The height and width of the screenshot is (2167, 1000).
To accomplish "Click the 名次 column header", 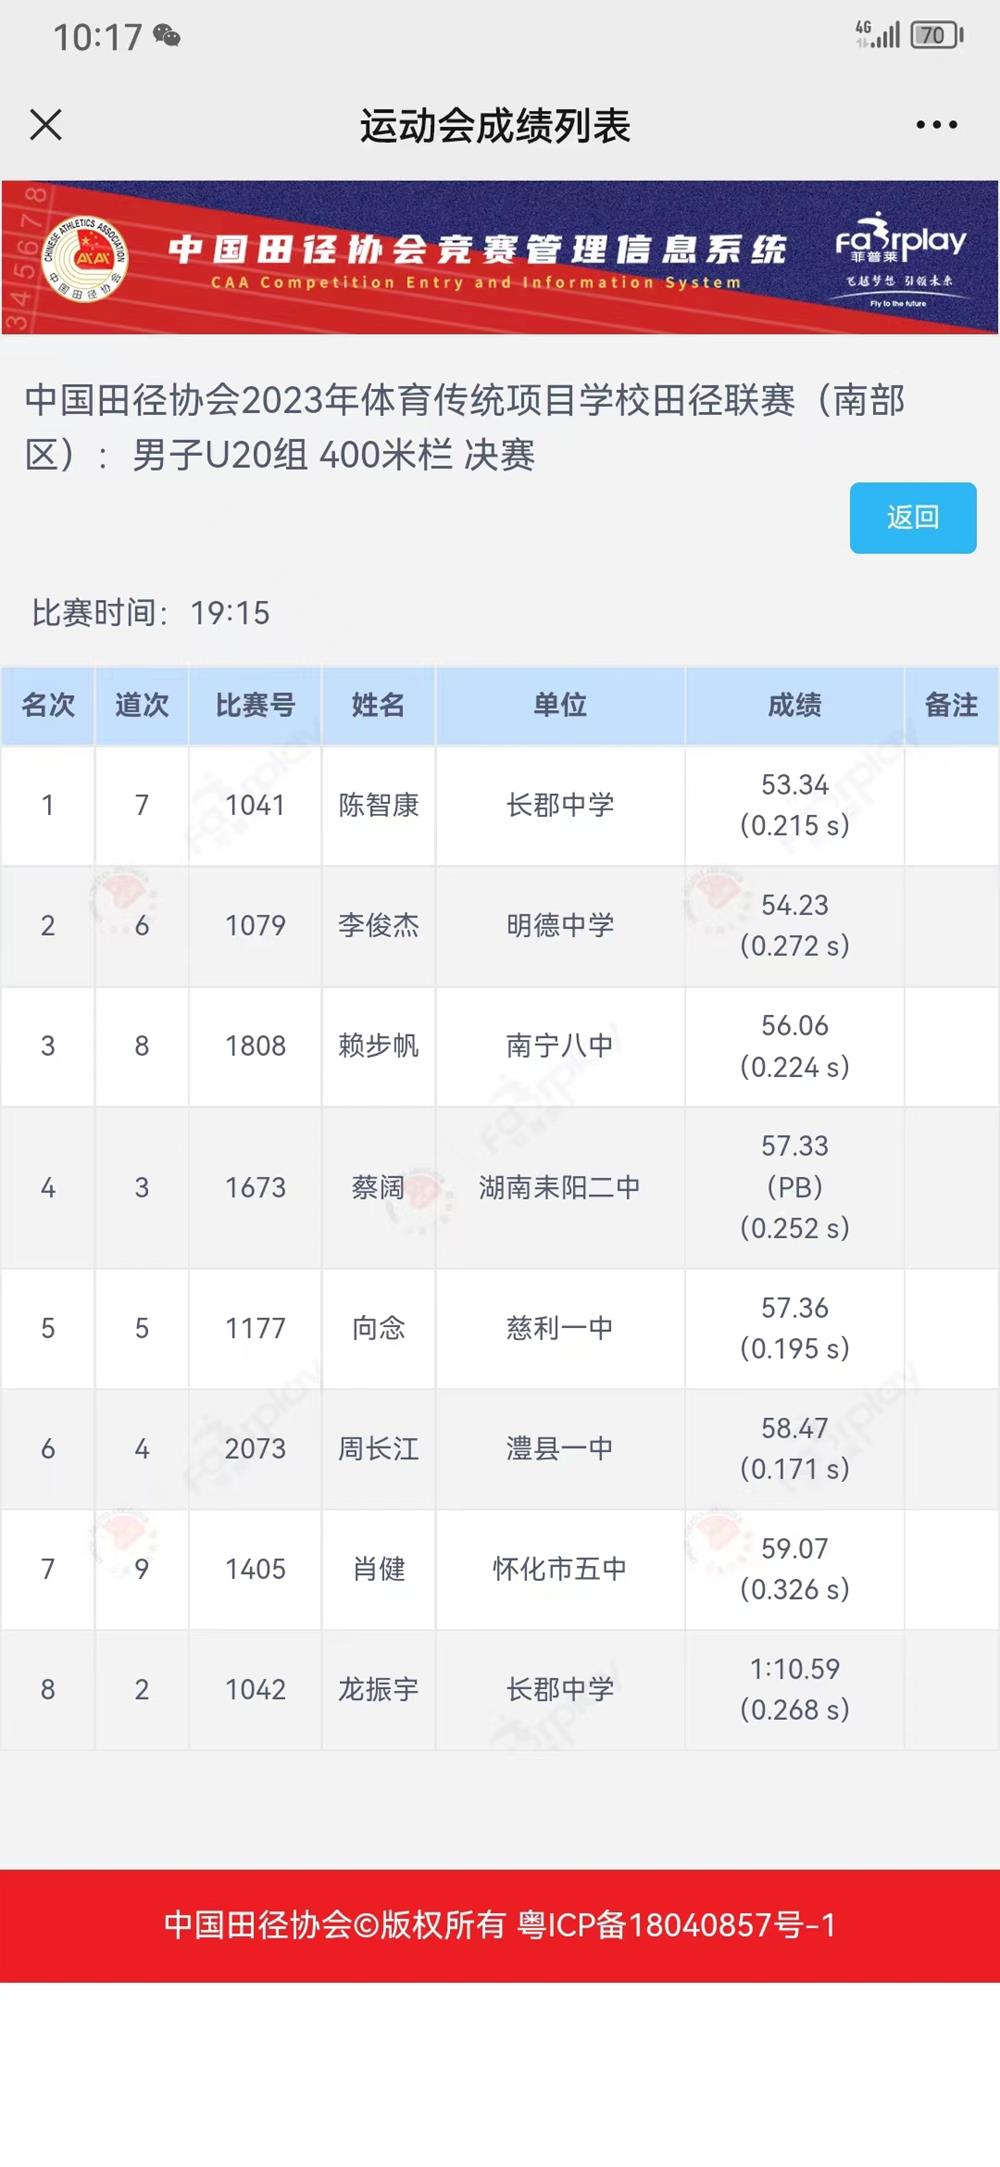I will point(48,705).
